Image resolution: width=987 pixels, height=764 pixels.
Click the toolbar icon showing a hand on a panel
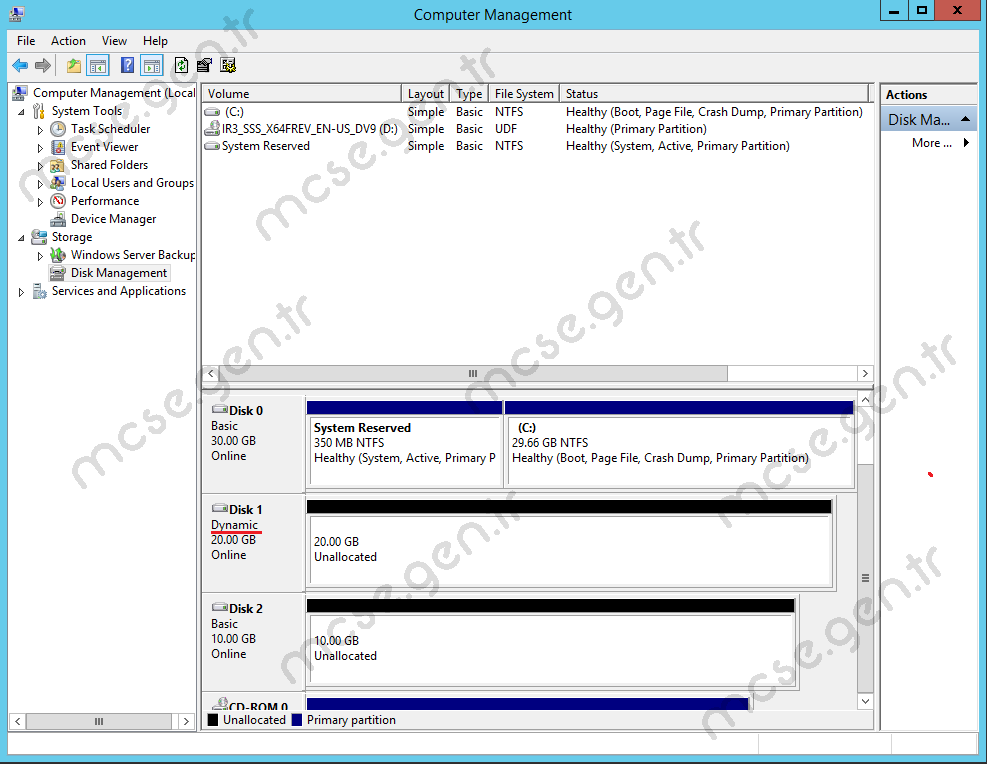tap(205, 65)
